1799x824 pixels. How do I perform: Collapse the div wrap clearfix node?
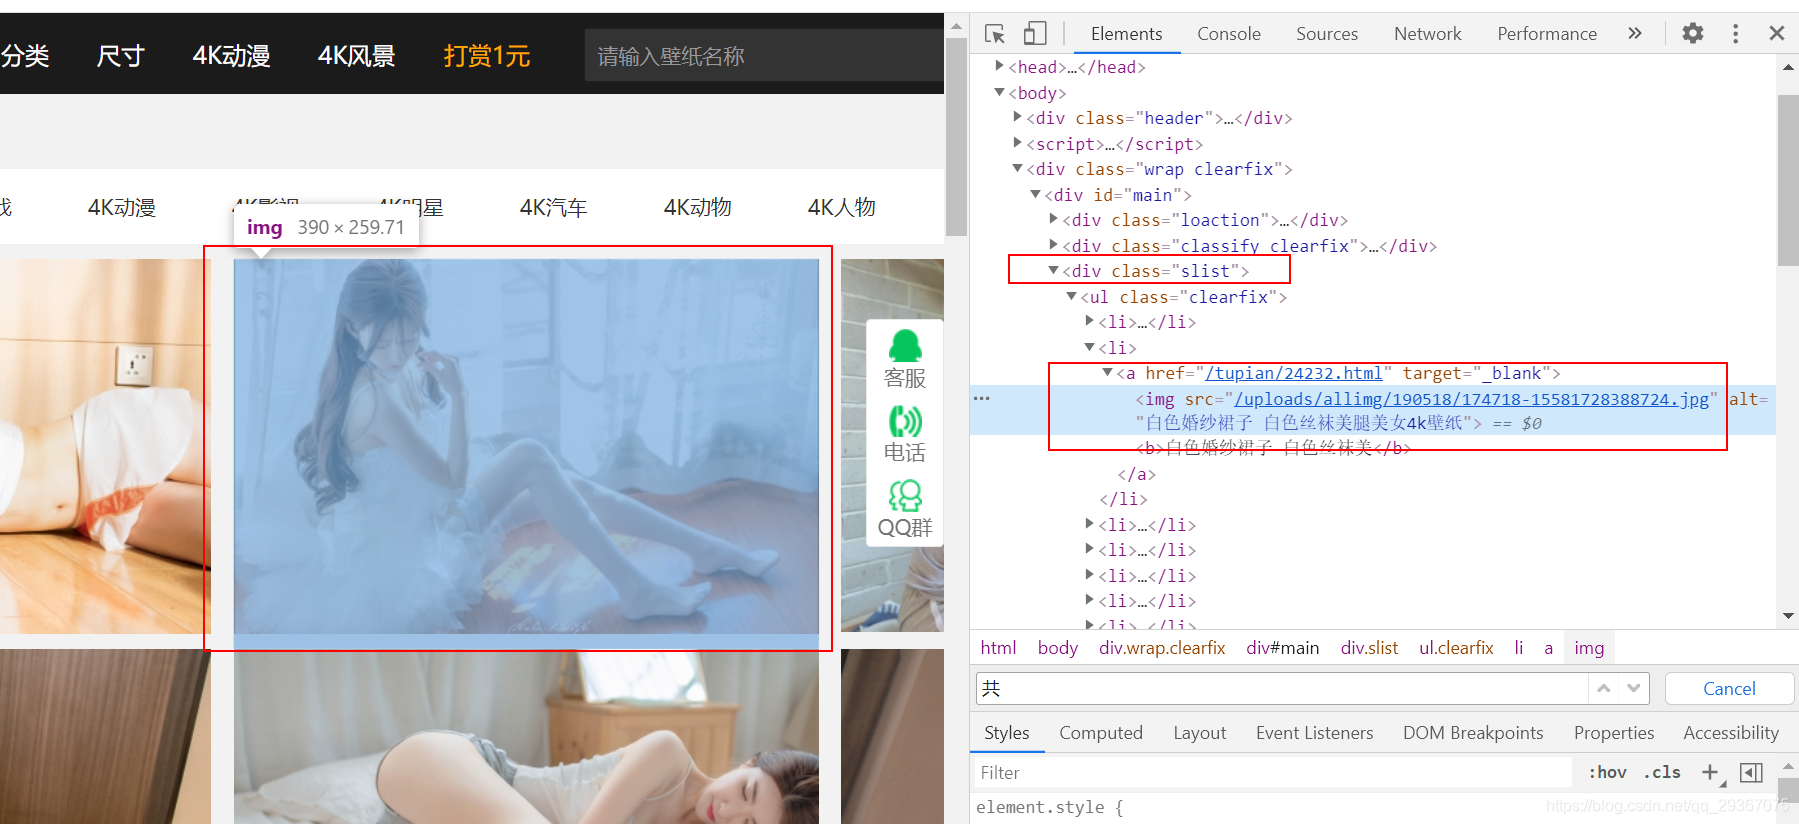click(x=1017, y=168)
